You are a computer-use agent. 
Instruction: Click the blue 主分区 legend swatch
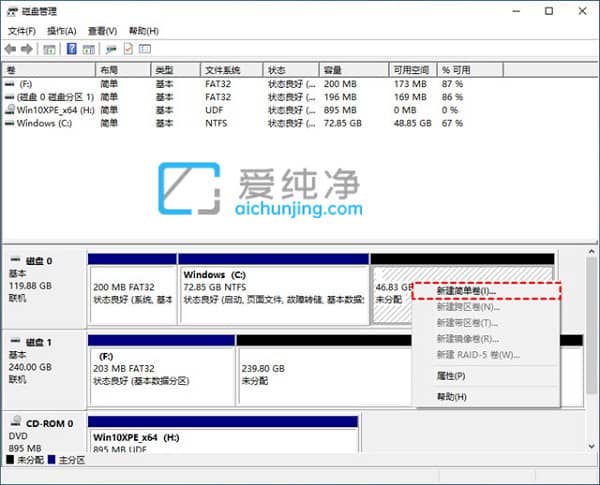click(x=52, y=459)
